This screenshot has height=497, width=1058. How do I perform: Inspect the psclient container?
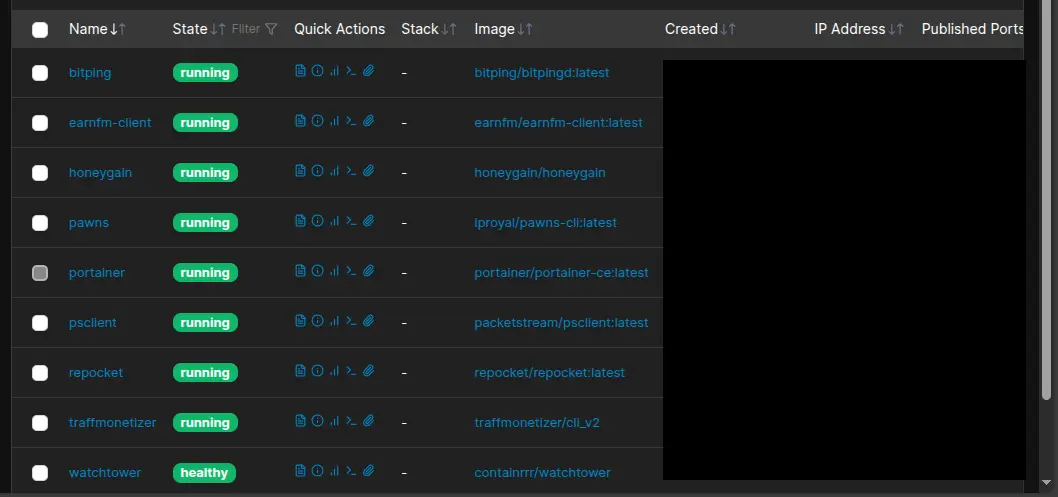(317, 320)
